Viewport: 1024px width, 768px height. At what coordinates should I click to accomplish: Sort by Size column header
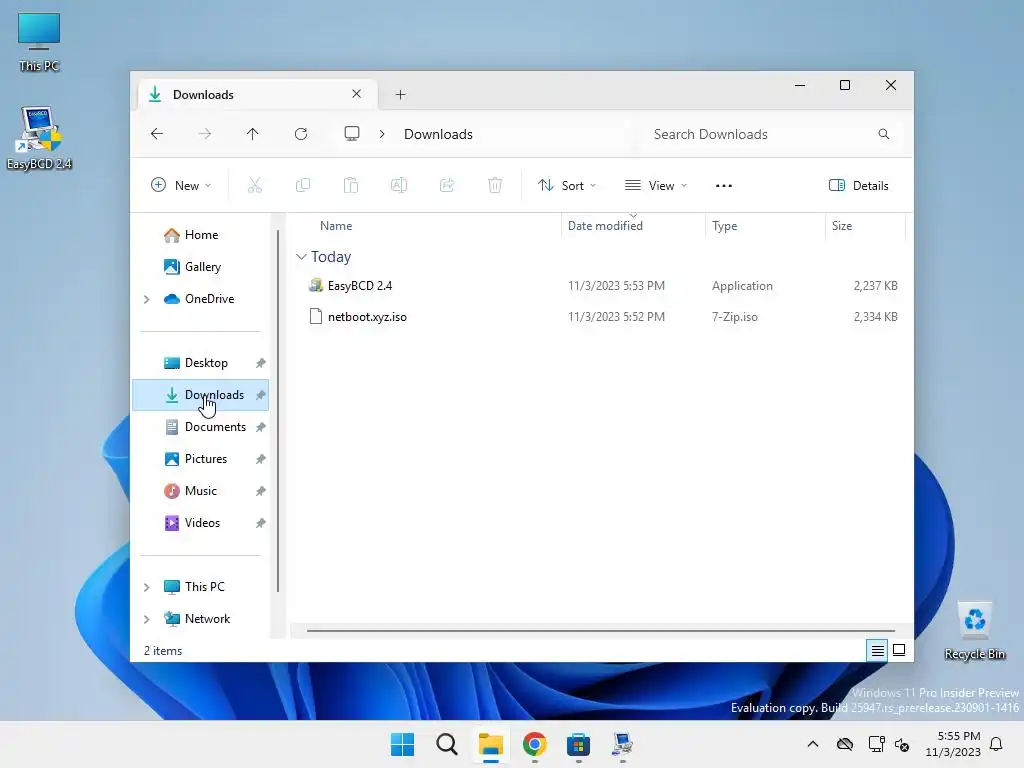865,226
